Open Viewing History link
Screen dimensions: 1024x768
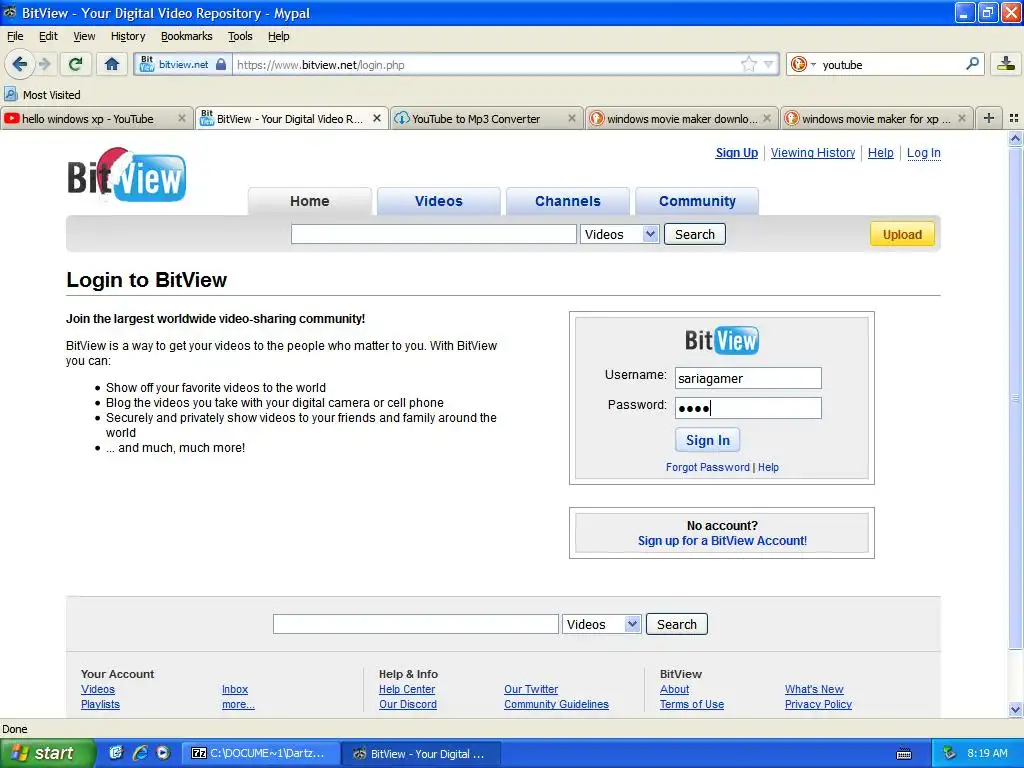[x=812, y=153]
